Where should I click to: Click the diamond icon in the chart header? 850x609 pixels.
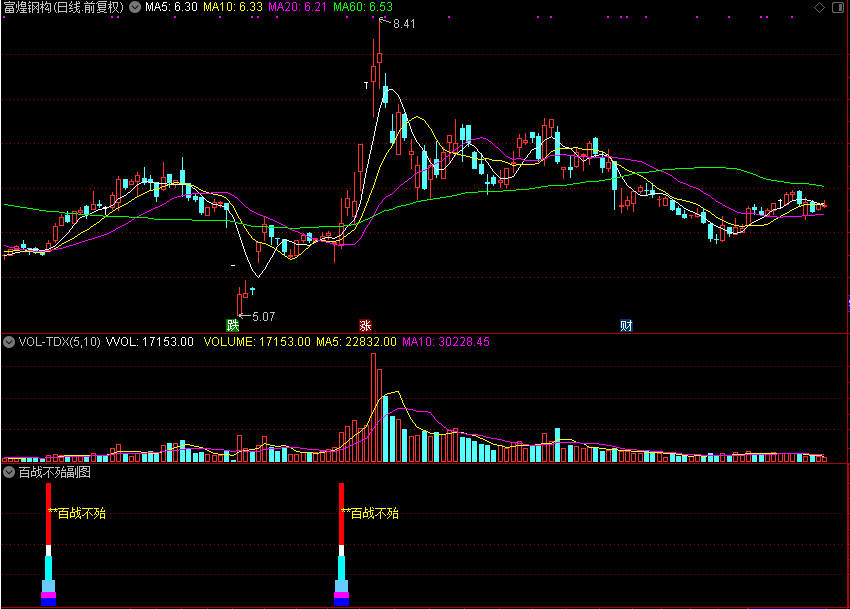(819, 7)
